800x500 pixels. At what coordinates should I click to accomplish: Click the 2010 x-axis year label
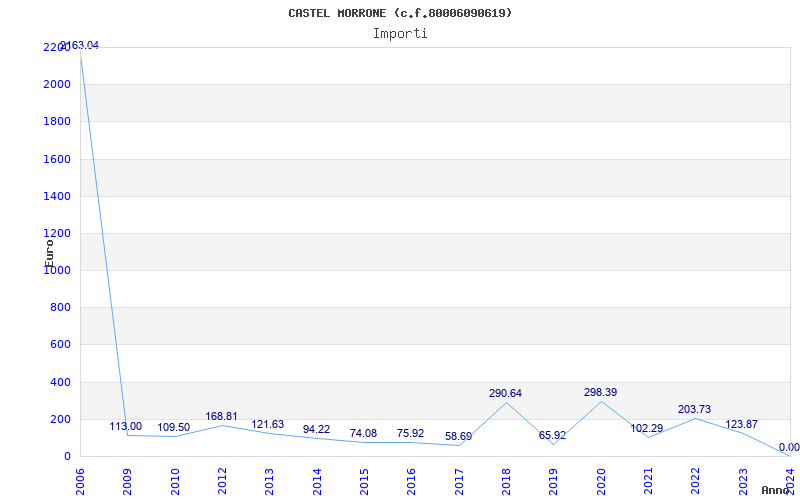coord(175,482)
